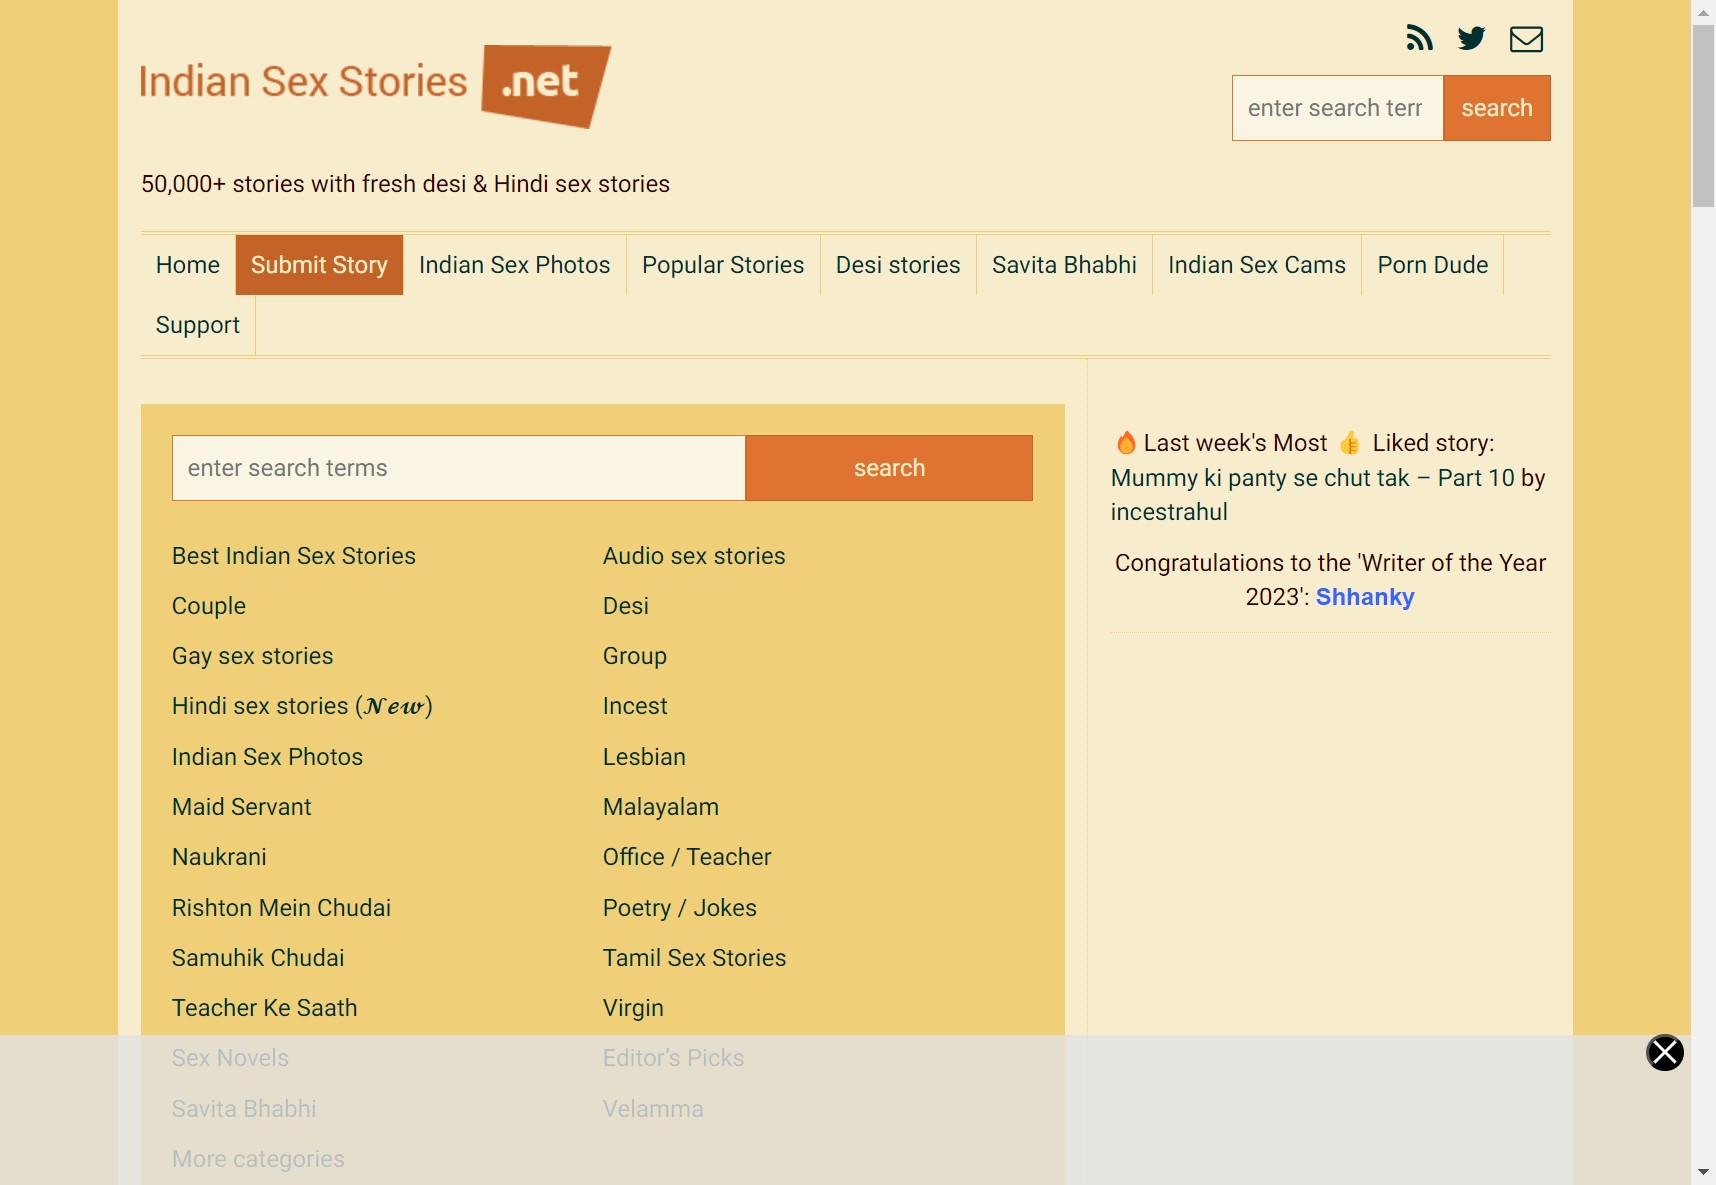Open the Submit Story tab
Image resolution: width=1716 pixels, height=1185 pixels.
319,265
